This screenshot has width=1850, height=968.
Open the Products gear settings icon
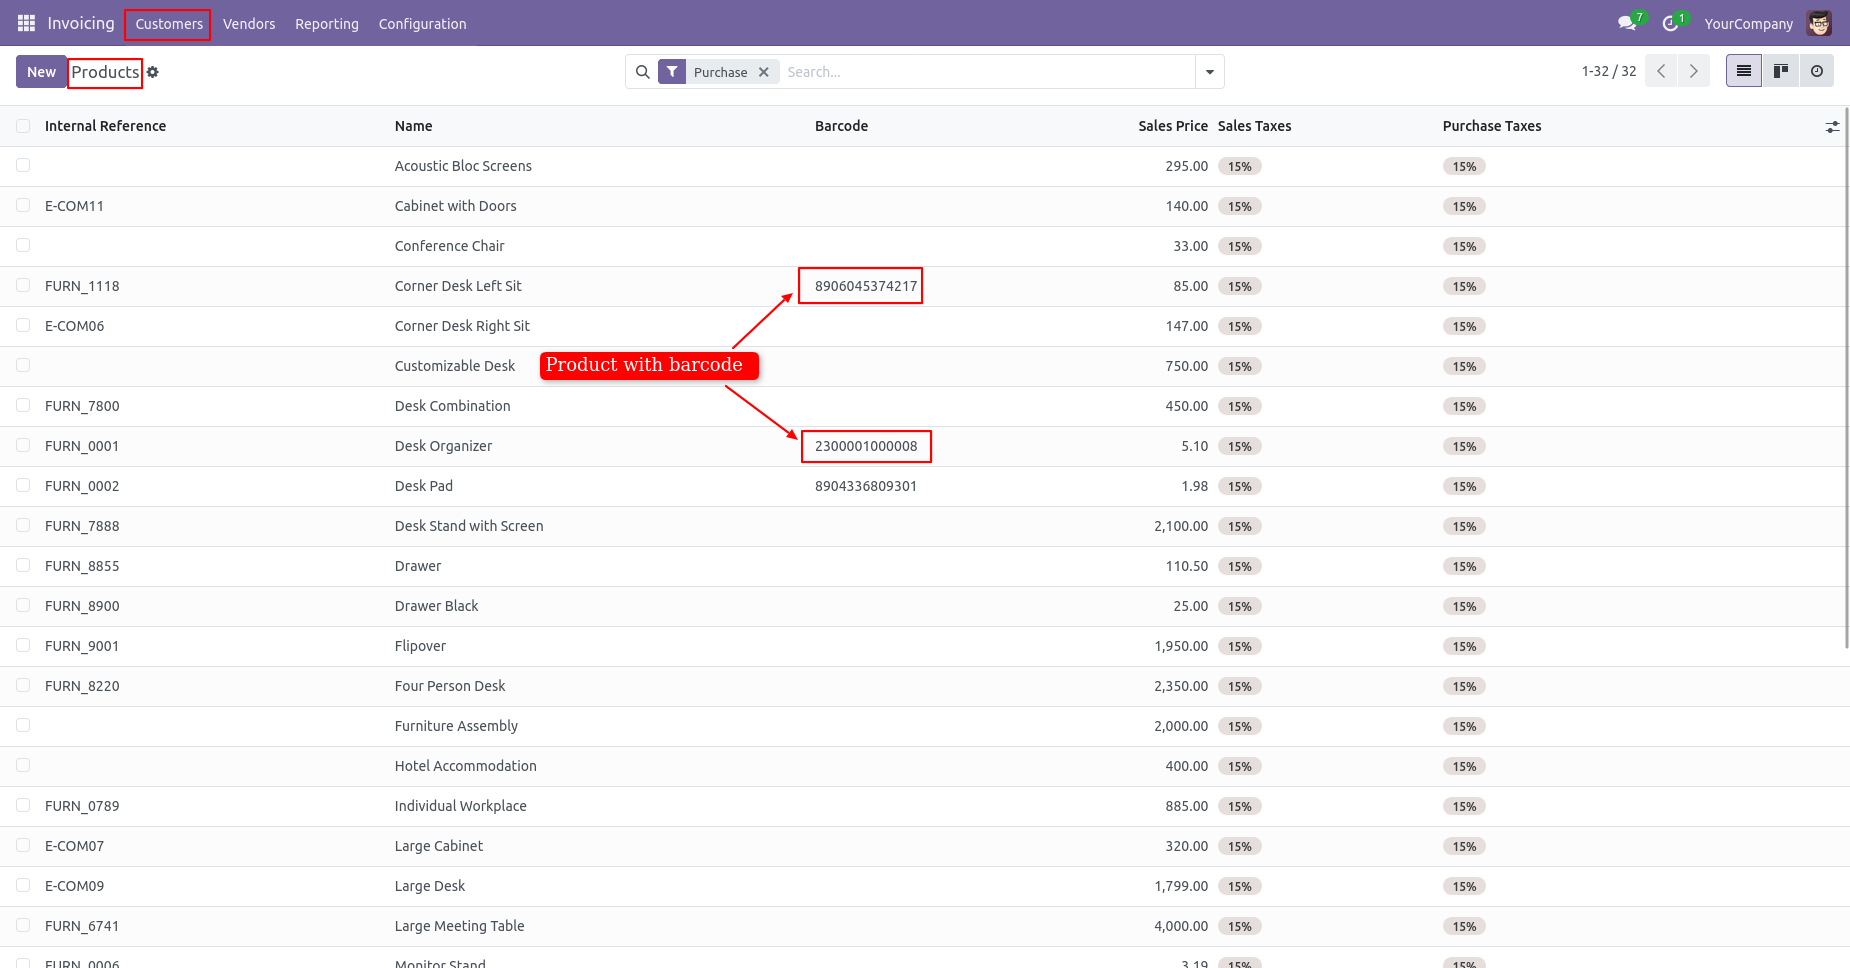153,72
